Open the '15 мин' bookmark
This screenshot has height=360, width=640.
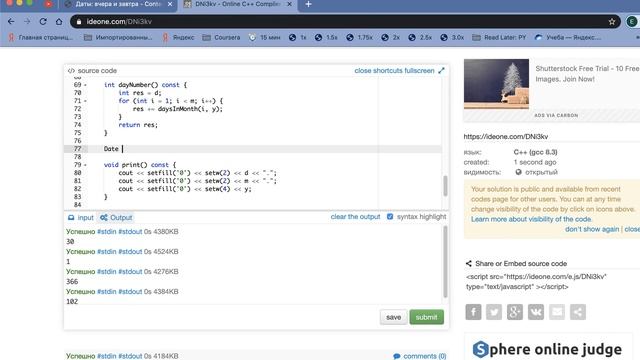[x=264, y=38]
